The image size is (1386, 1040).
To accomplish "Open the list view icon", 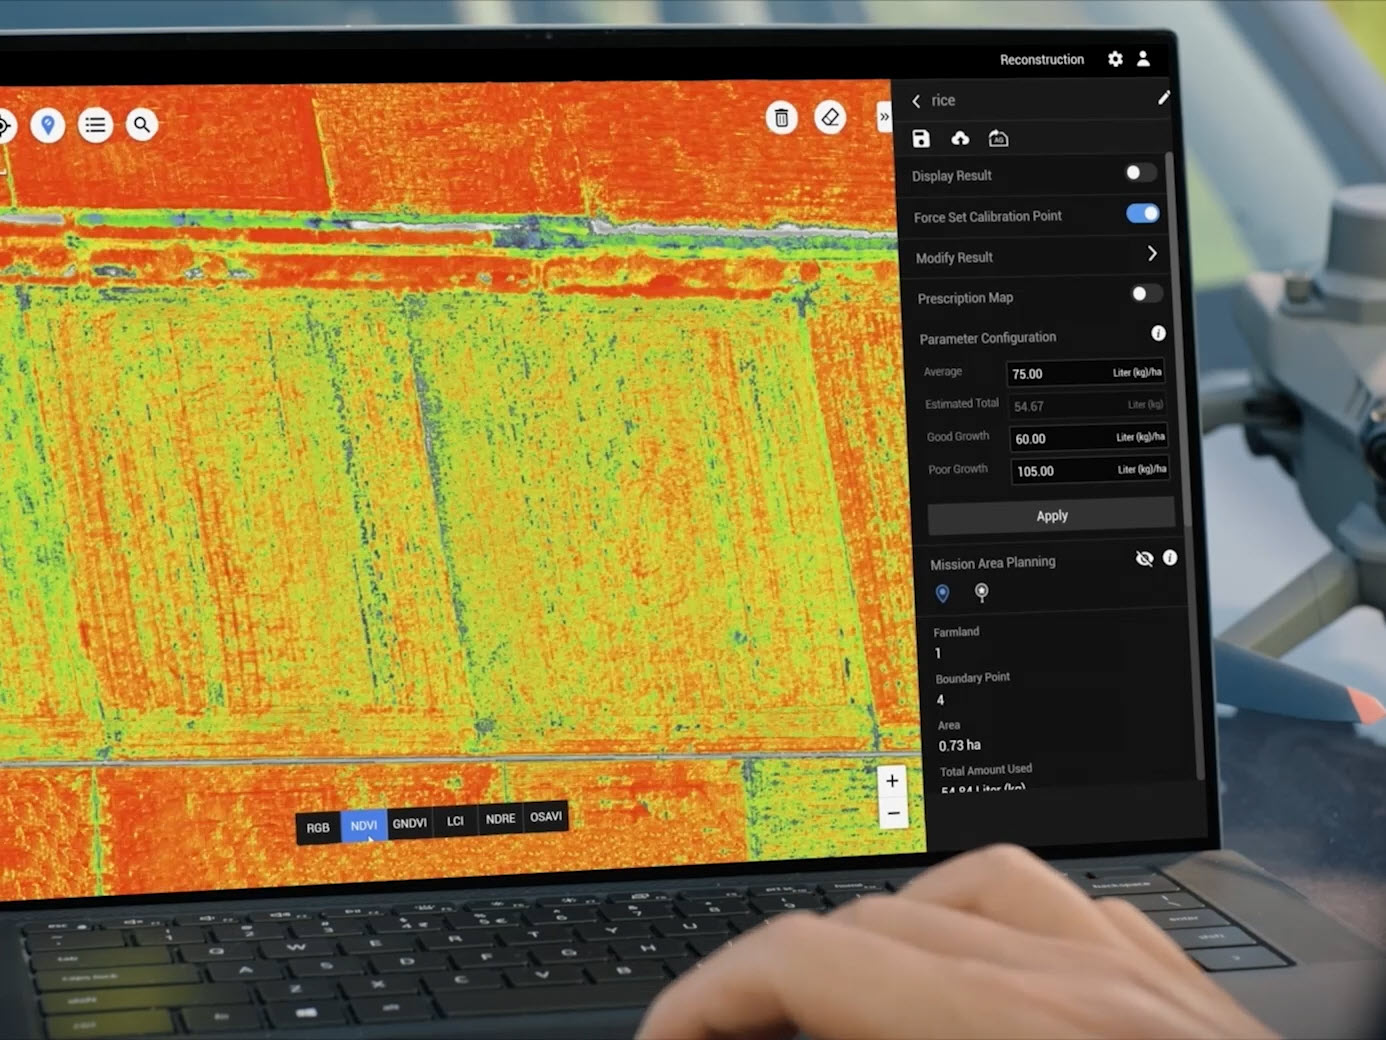I will (95, 125).
